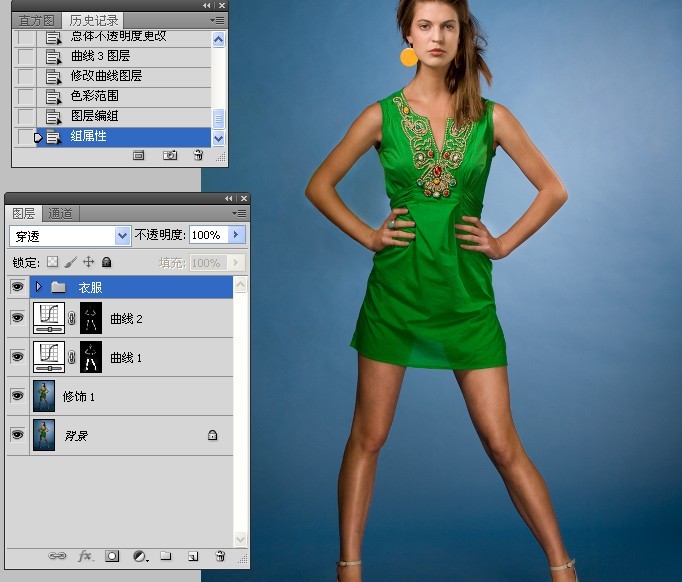Toggle lock image pixels brush icon
Image resolution: width=682 pixels, height=582 pixels.
[x=70, y=262]
